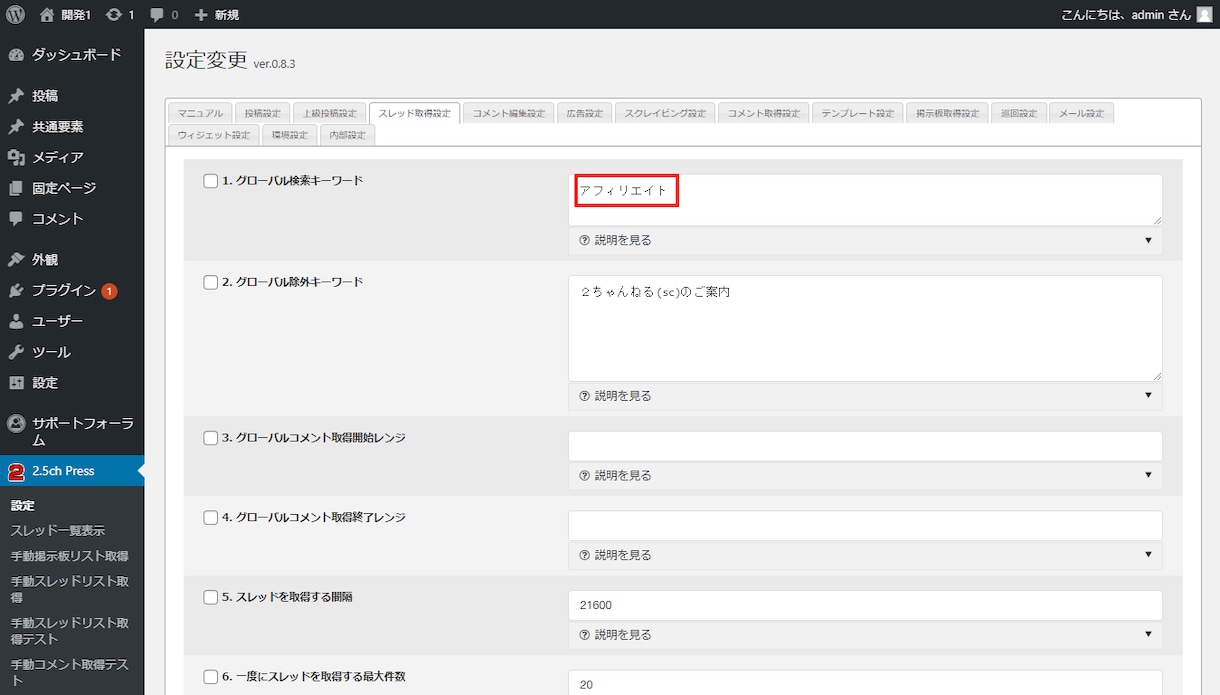Open the WordPress logo menu
Screen dimensions: 1220x695
point(15,14)
